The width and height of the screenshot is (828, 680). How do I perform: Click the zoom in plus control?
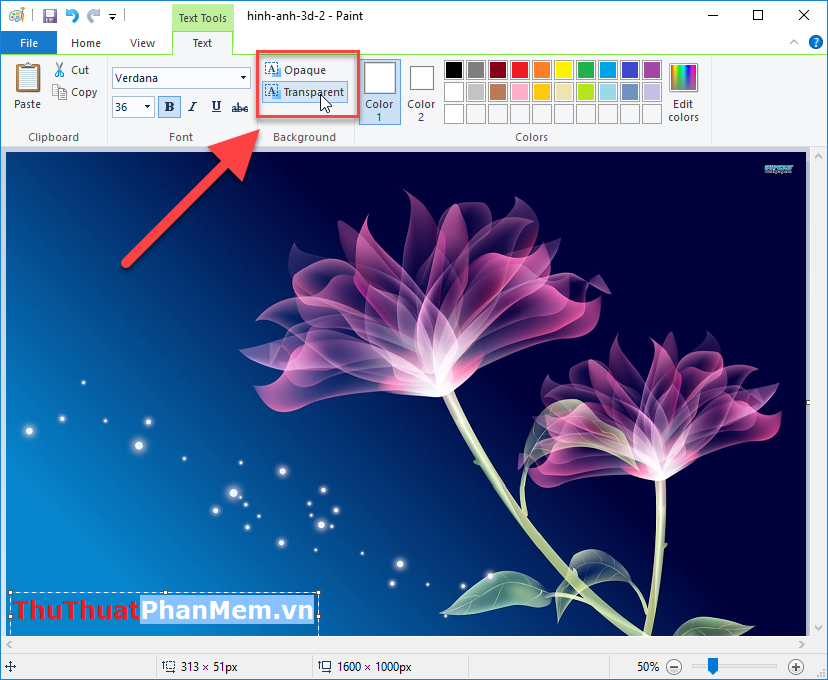(795, 666)
